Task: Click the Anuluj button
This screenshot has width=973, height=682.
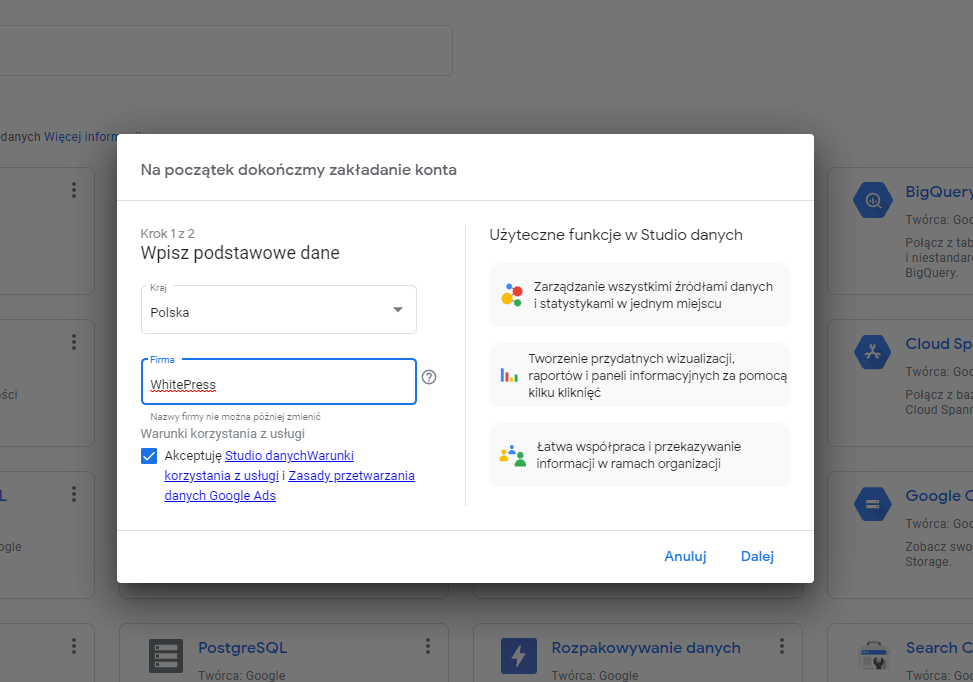Action: (x=685, y=557)
